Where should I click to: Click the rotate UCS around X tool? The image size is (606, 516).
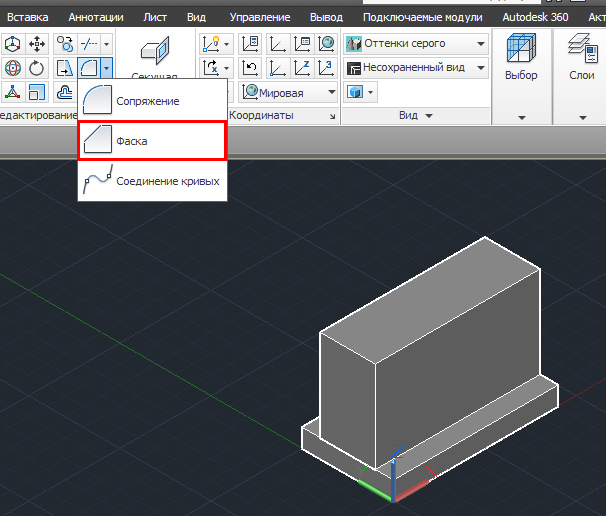211,68
